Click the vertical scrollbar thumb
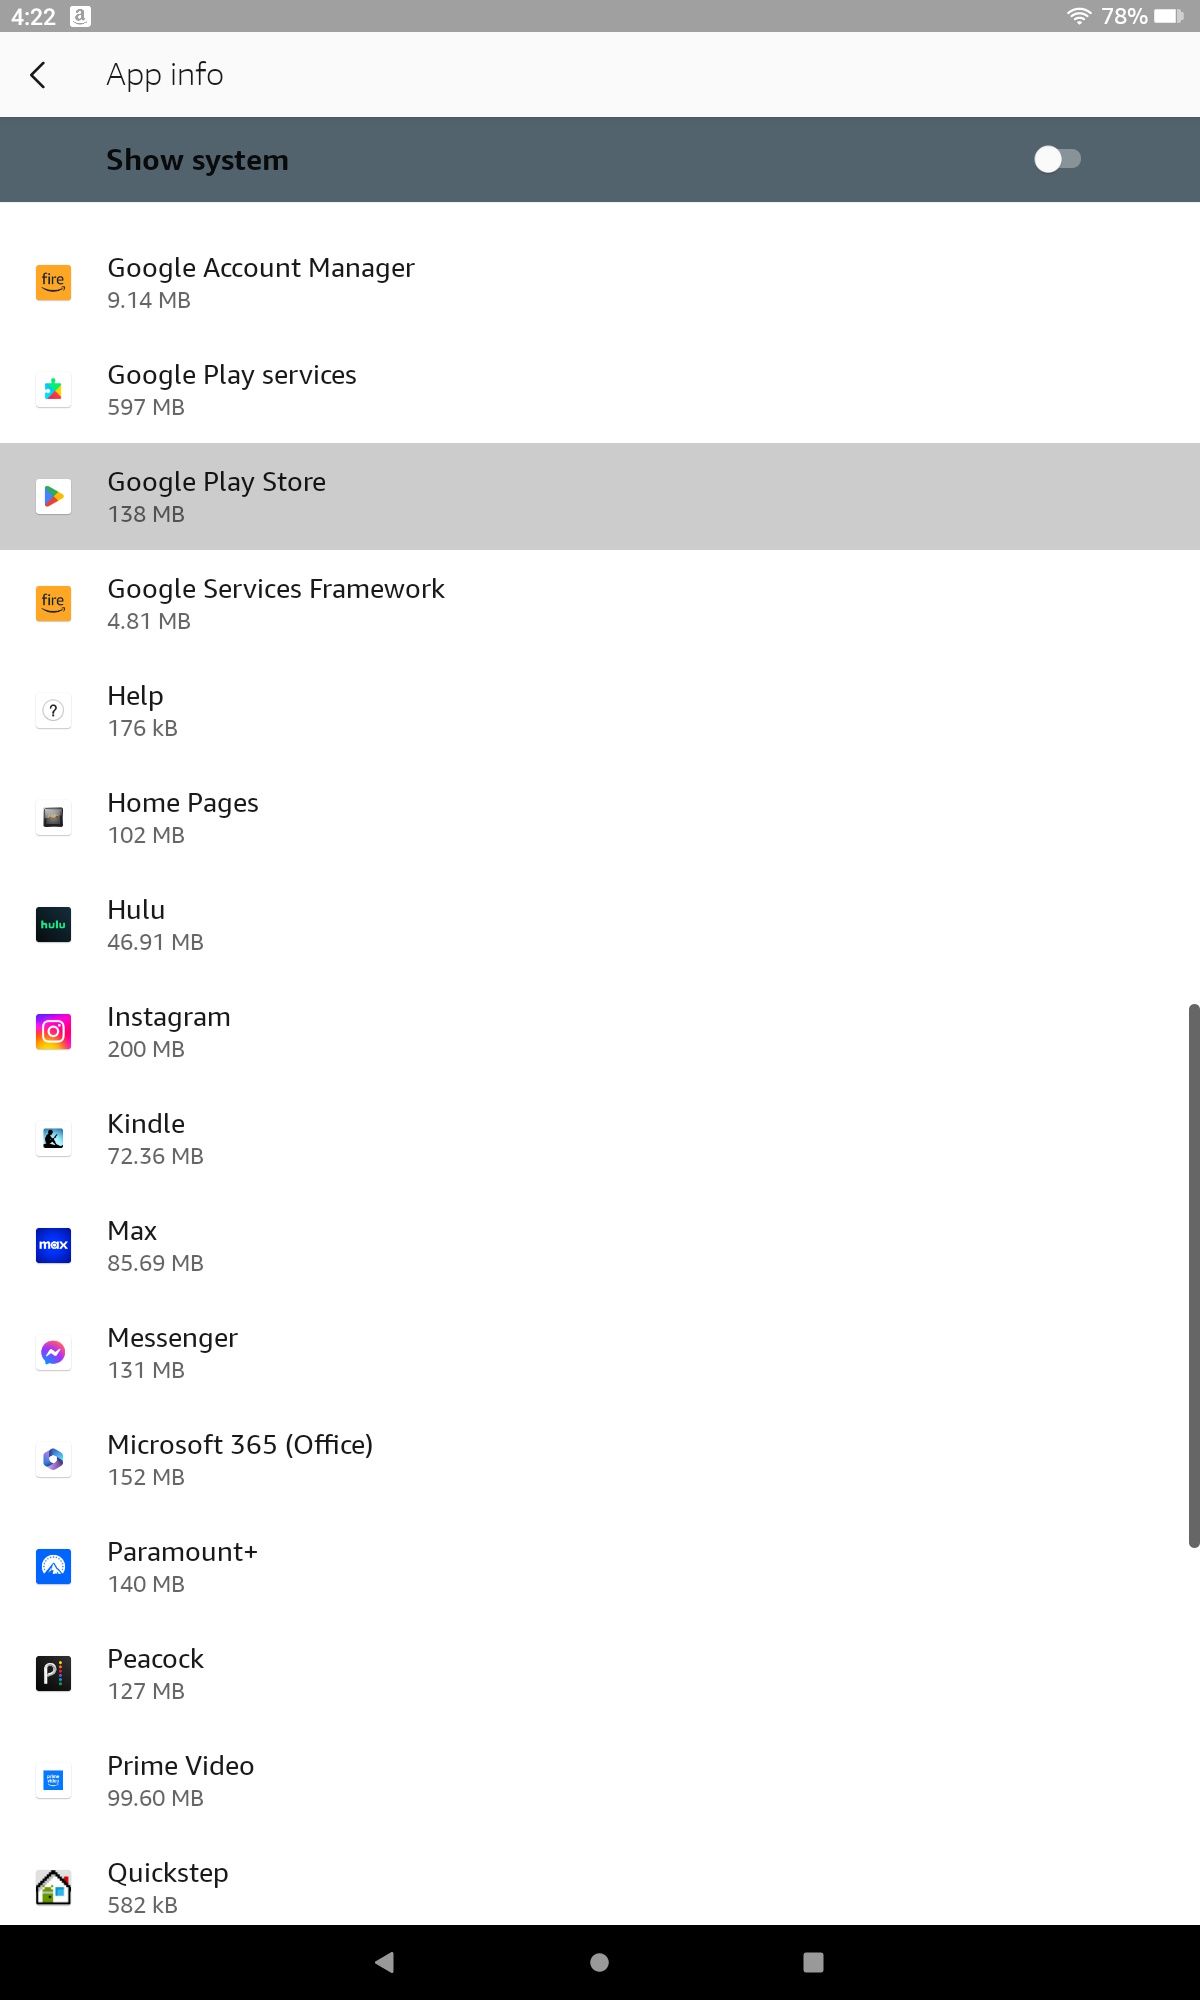 coord(1193,1275)
